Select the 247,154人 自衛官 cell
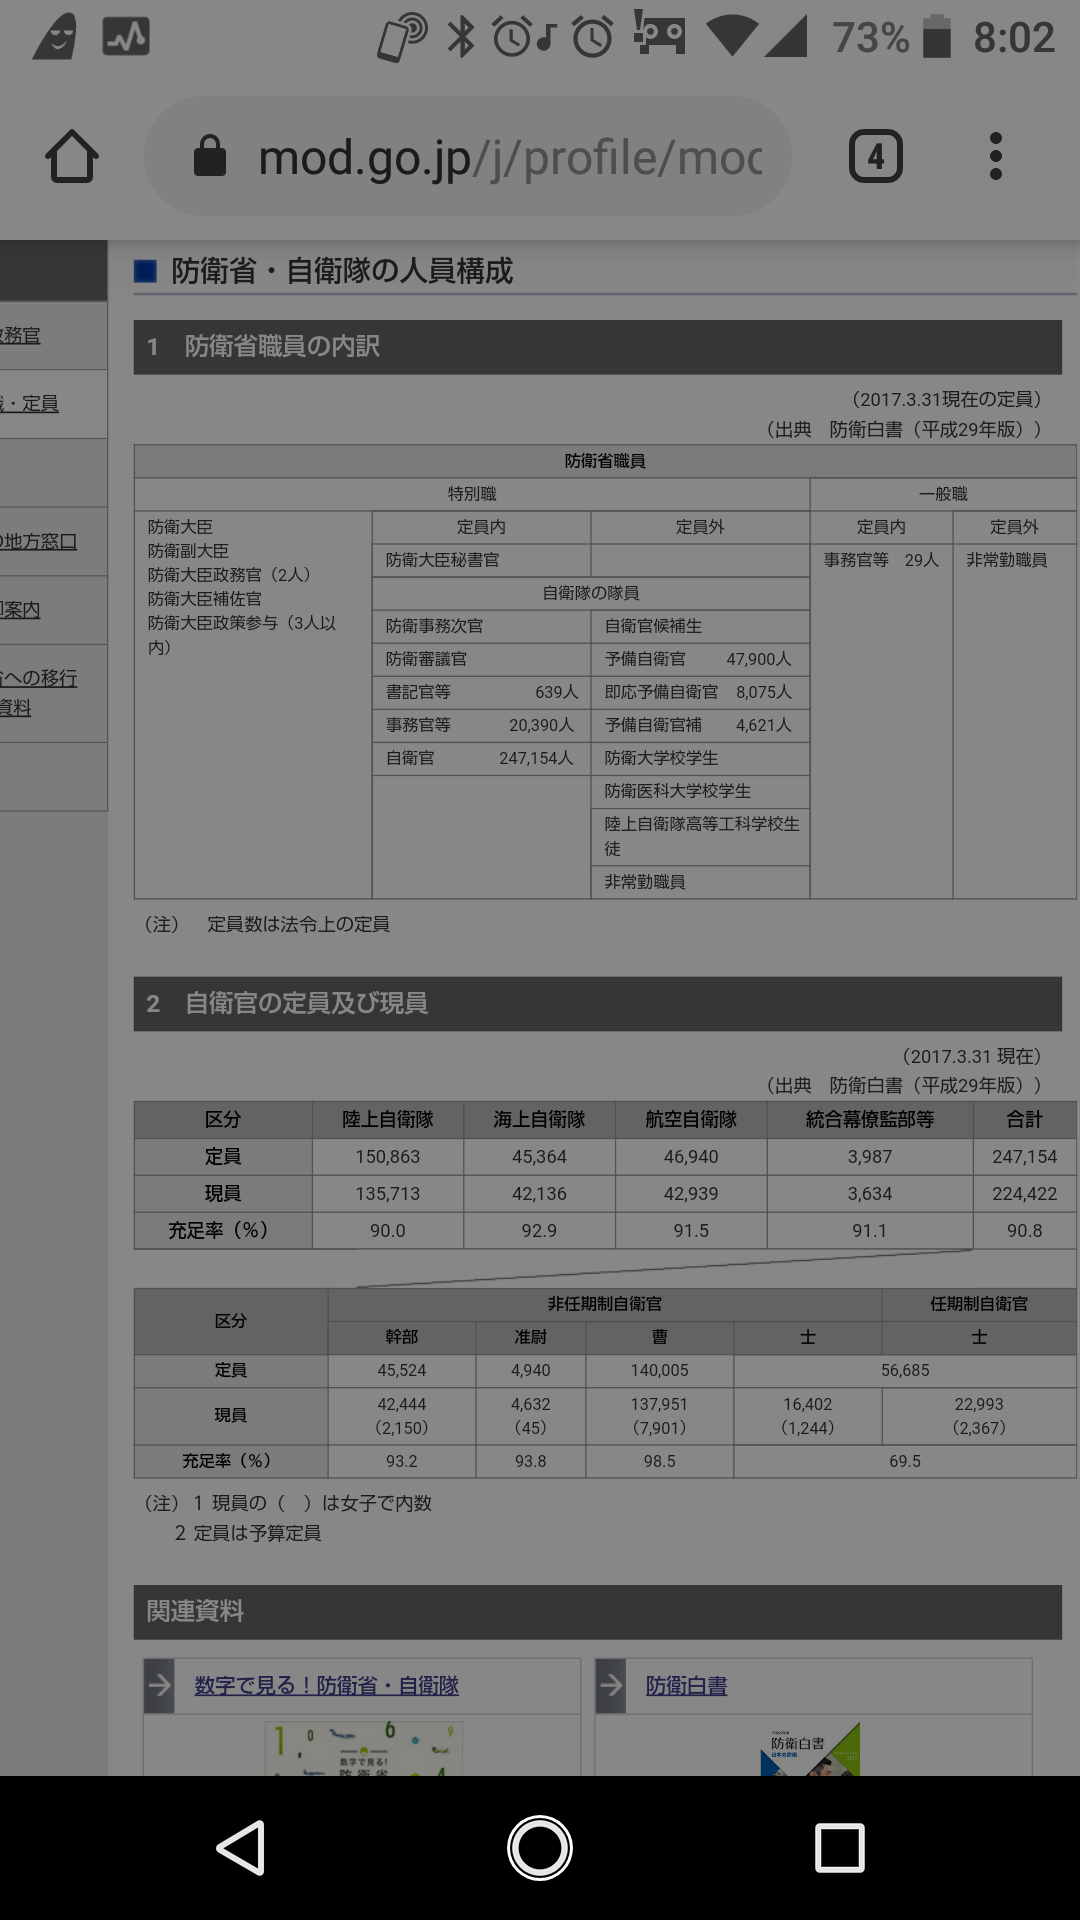This screenshot has height=1920, width=1080. click(x=481, y=758)
